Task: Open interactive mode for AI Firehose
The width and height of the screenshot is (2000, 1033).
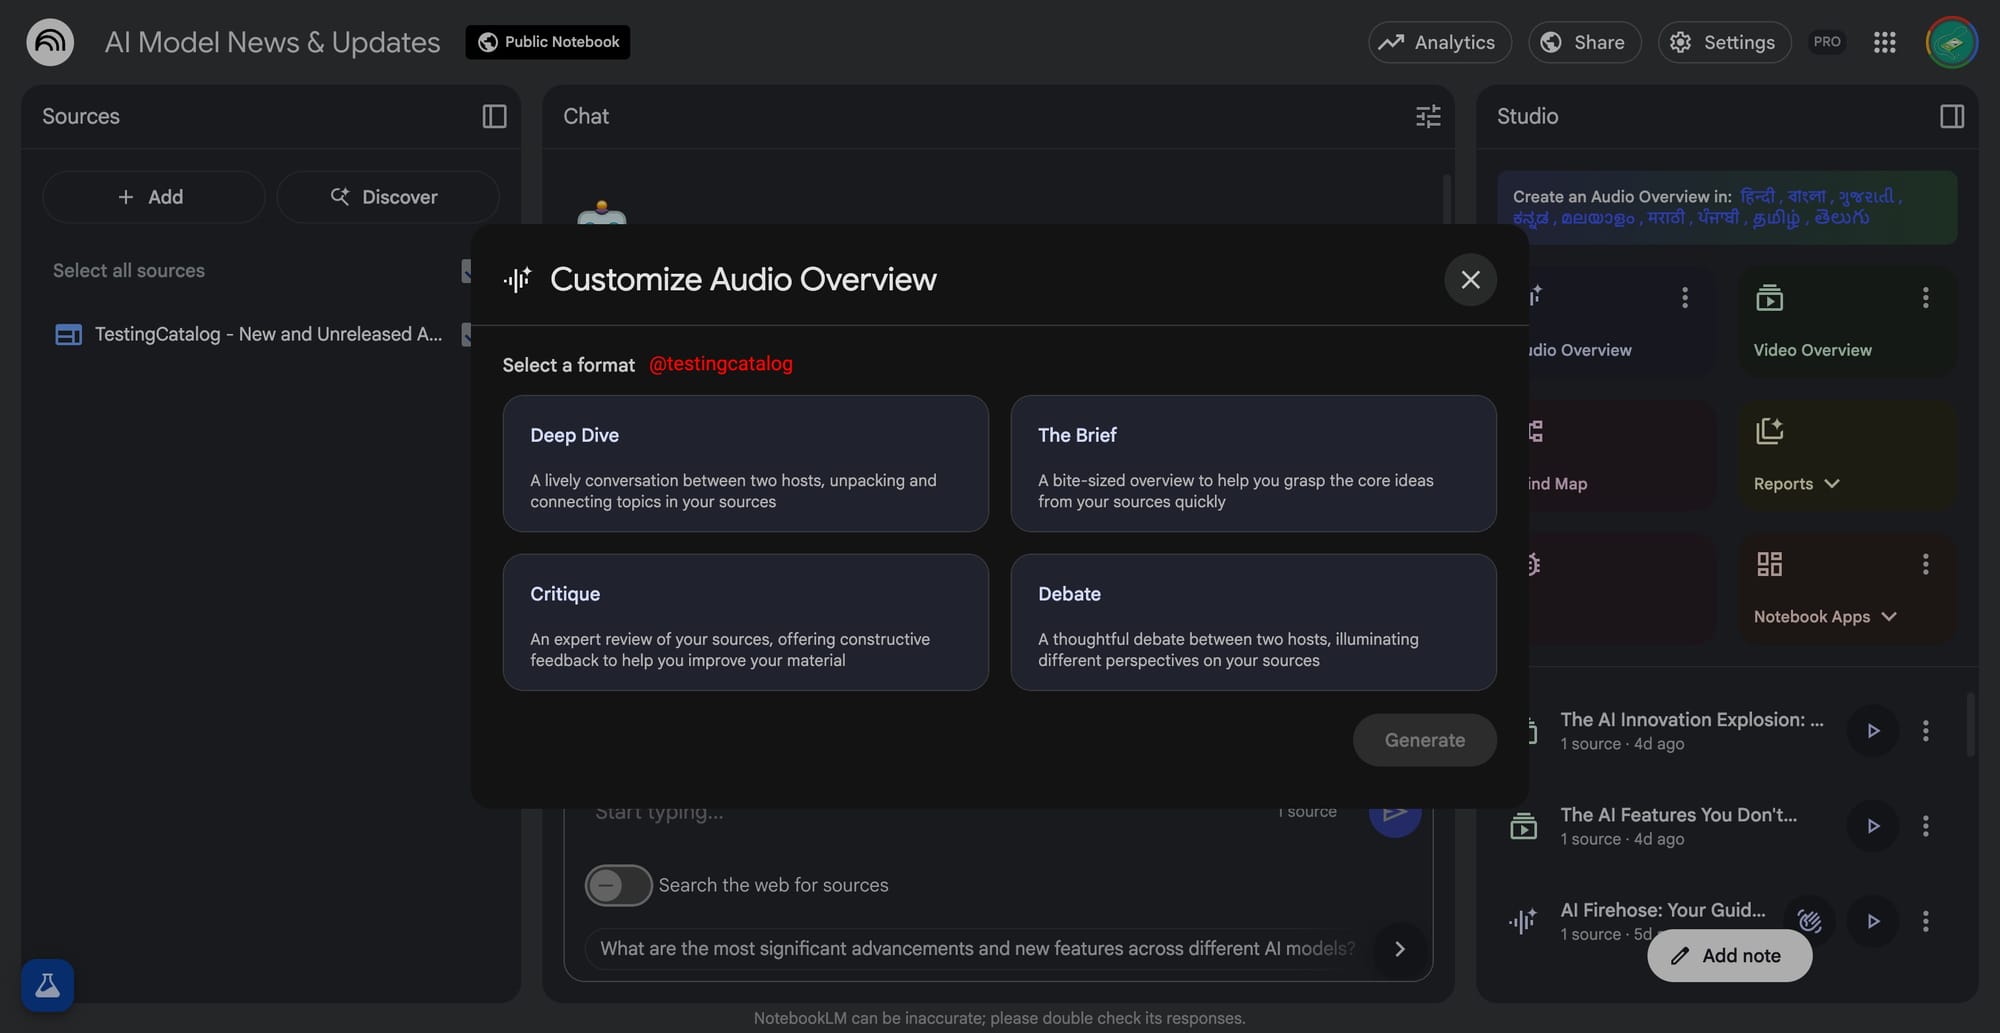Action: tap(1809, 921)
